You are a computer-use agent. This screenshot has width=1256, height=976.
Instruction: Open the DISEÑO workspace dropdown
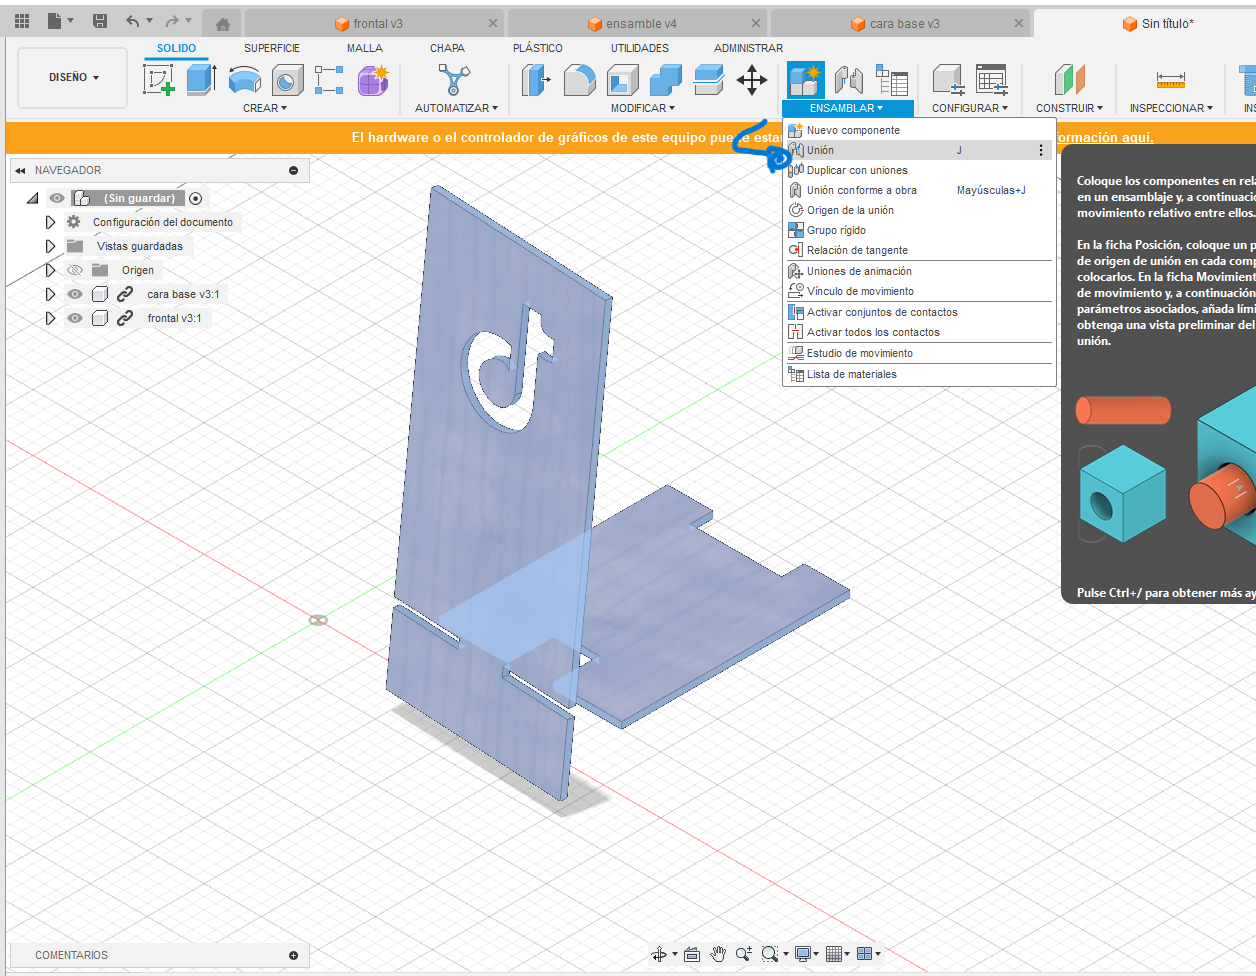[x=73, y=77]
